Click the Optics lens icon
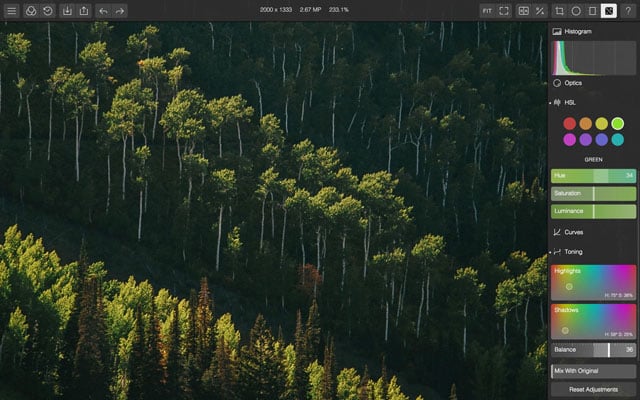This screenshot has height=400, width=640. [x=557, y=83]
